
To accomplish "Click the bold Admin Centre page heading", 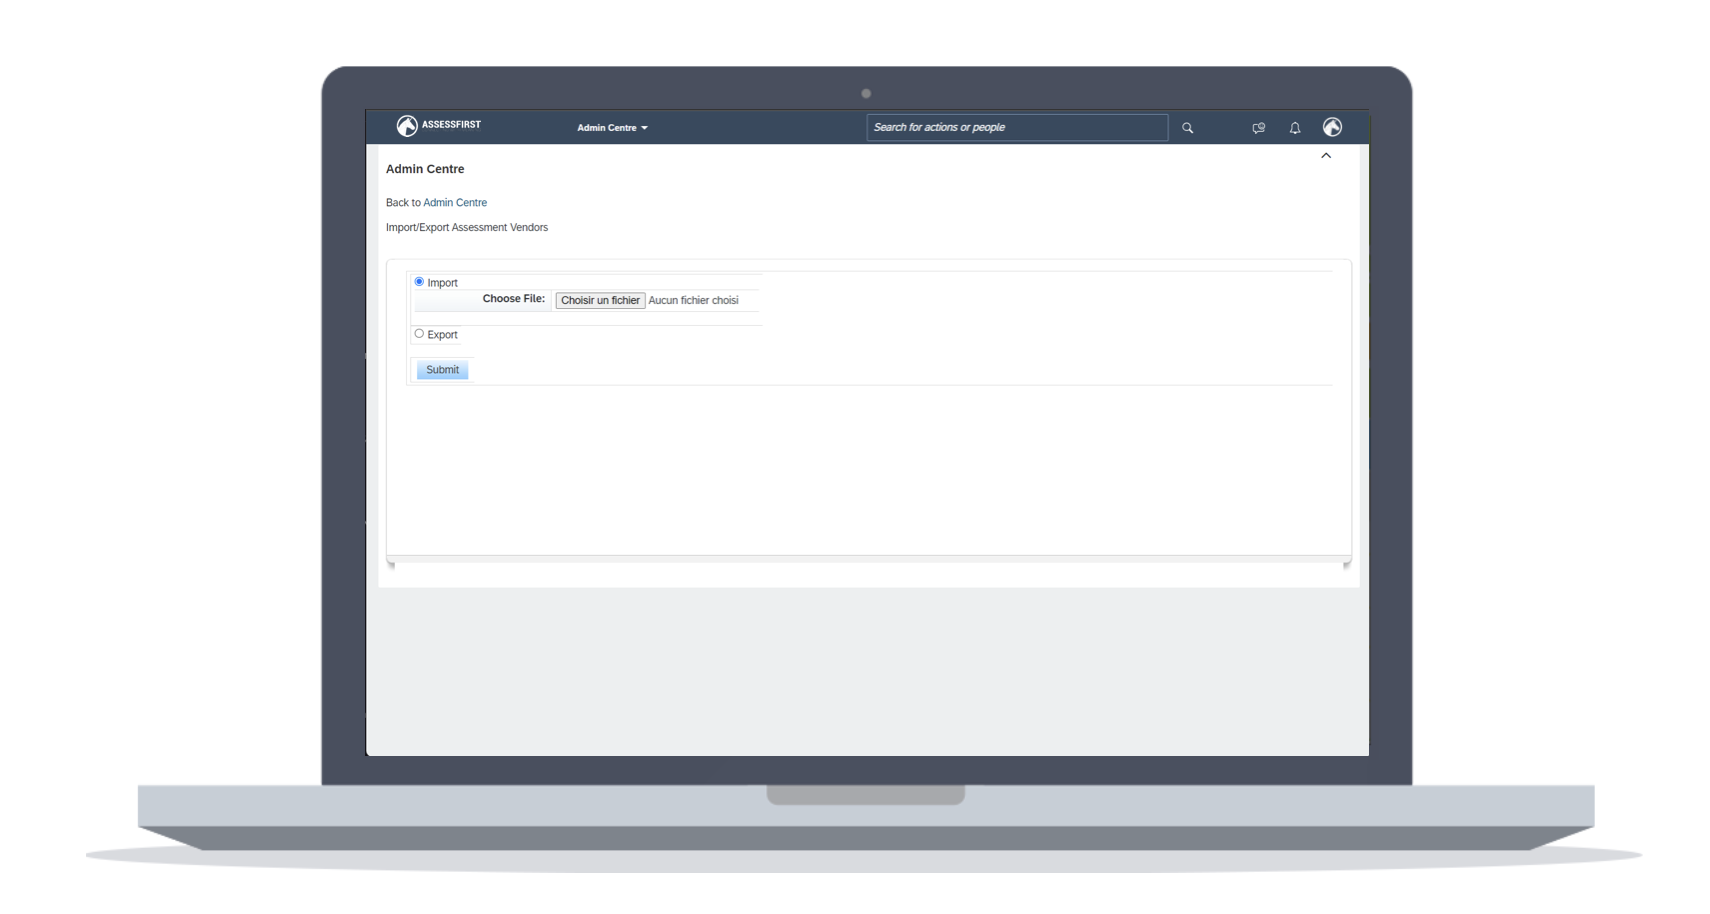I will point(425,169).
